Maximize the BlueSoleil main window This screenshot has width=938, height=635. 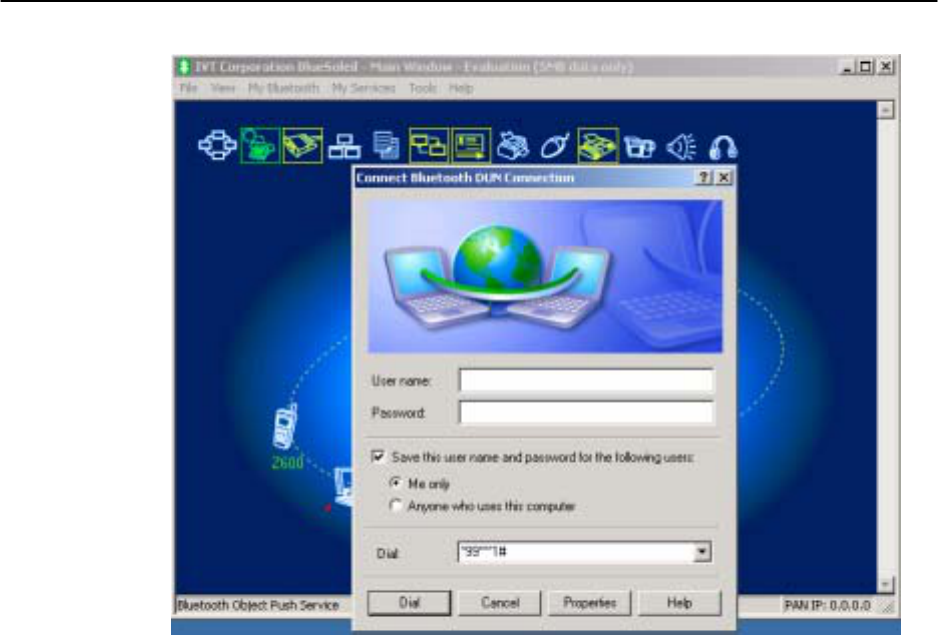tap(866, 66)
